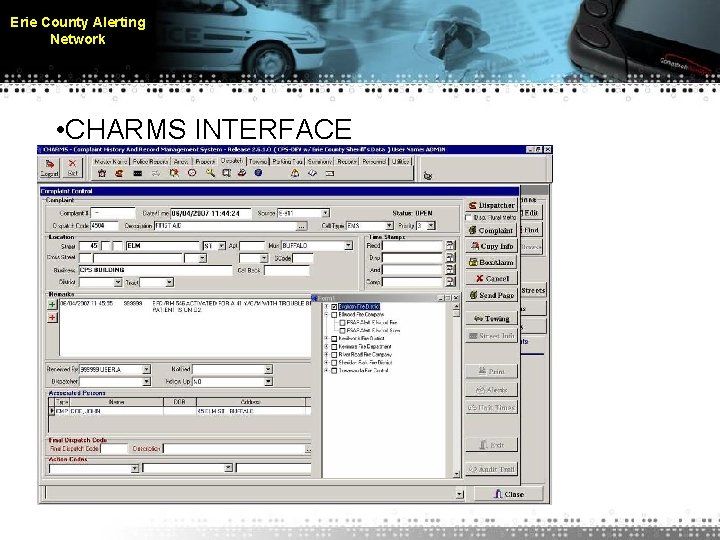Stamp the Comp time using its icon
Image resolution: width=720 pixels, height=540 pixels.
tap(450, 281)
